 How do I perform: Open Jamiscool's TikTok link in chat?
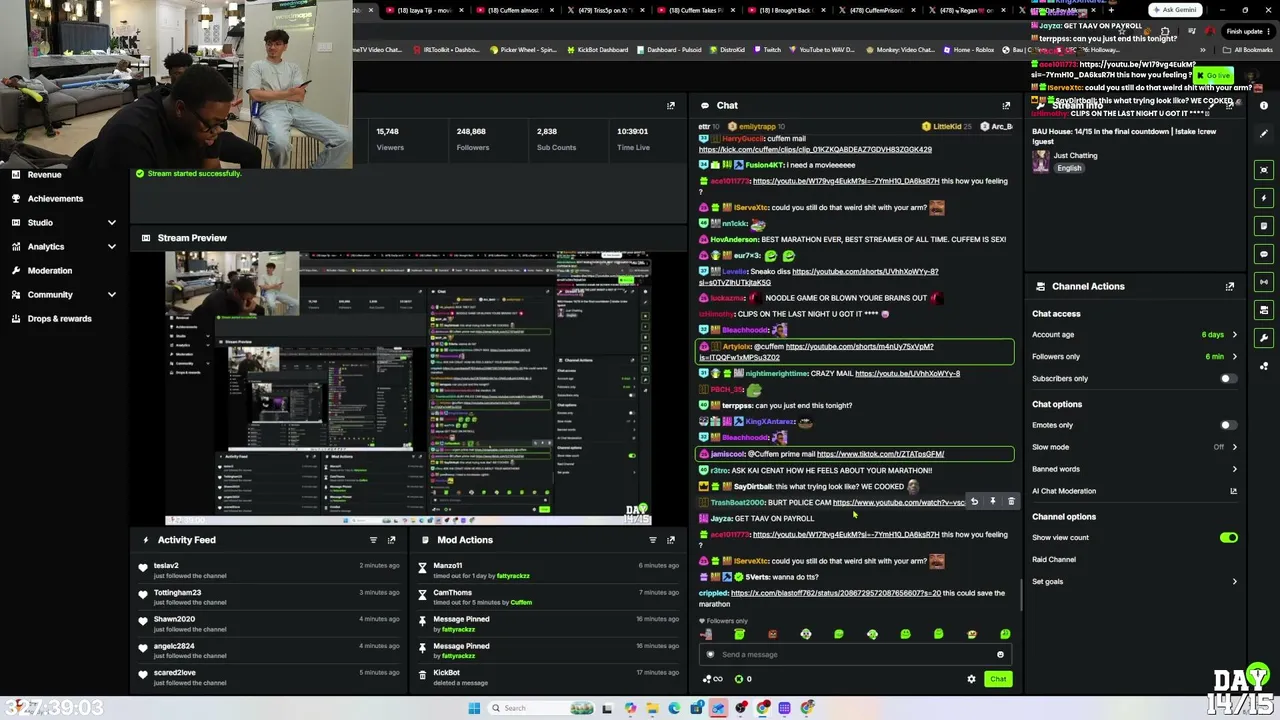[x=880, y=454]
